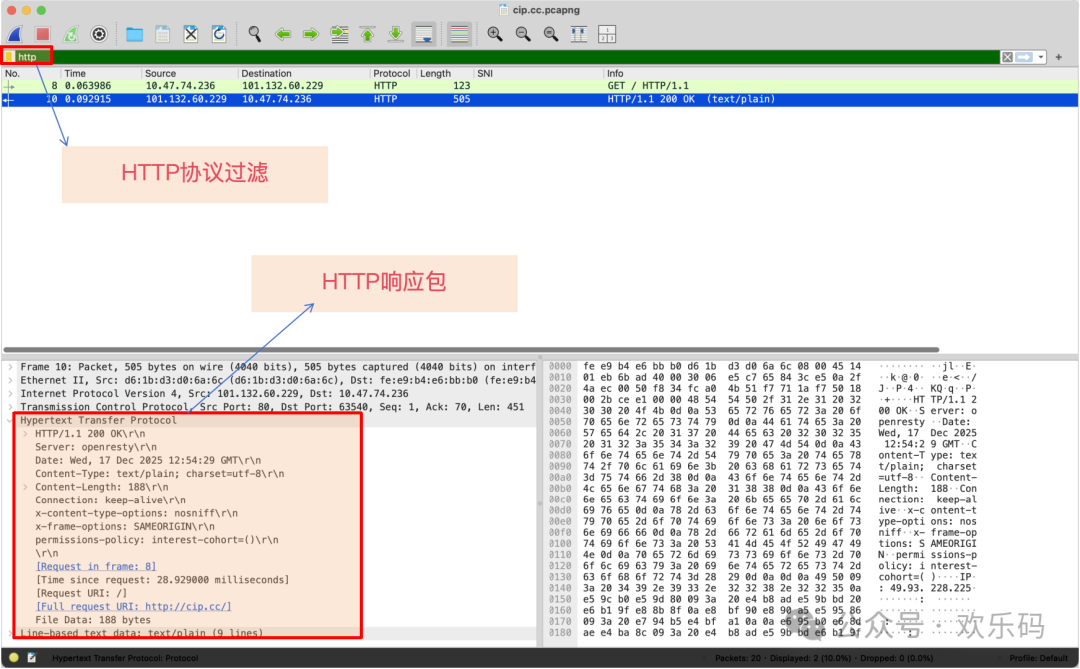
Task: Restart the current capture with the green fin
Action: [x=70, y=33]
